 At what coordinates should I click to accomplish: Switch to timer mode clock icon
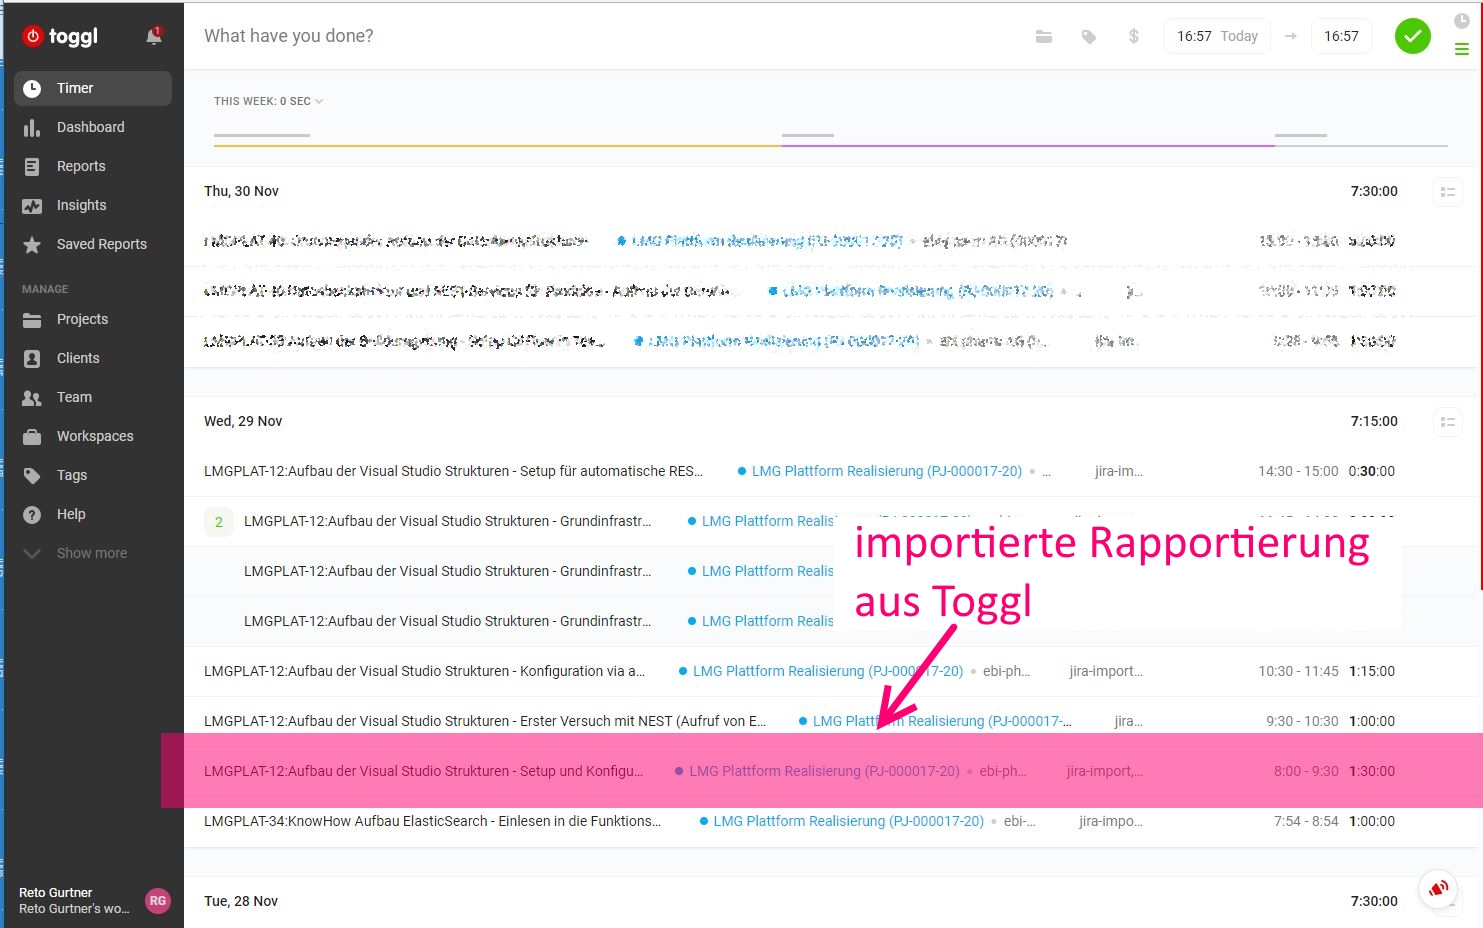(x=1461, y=21)
